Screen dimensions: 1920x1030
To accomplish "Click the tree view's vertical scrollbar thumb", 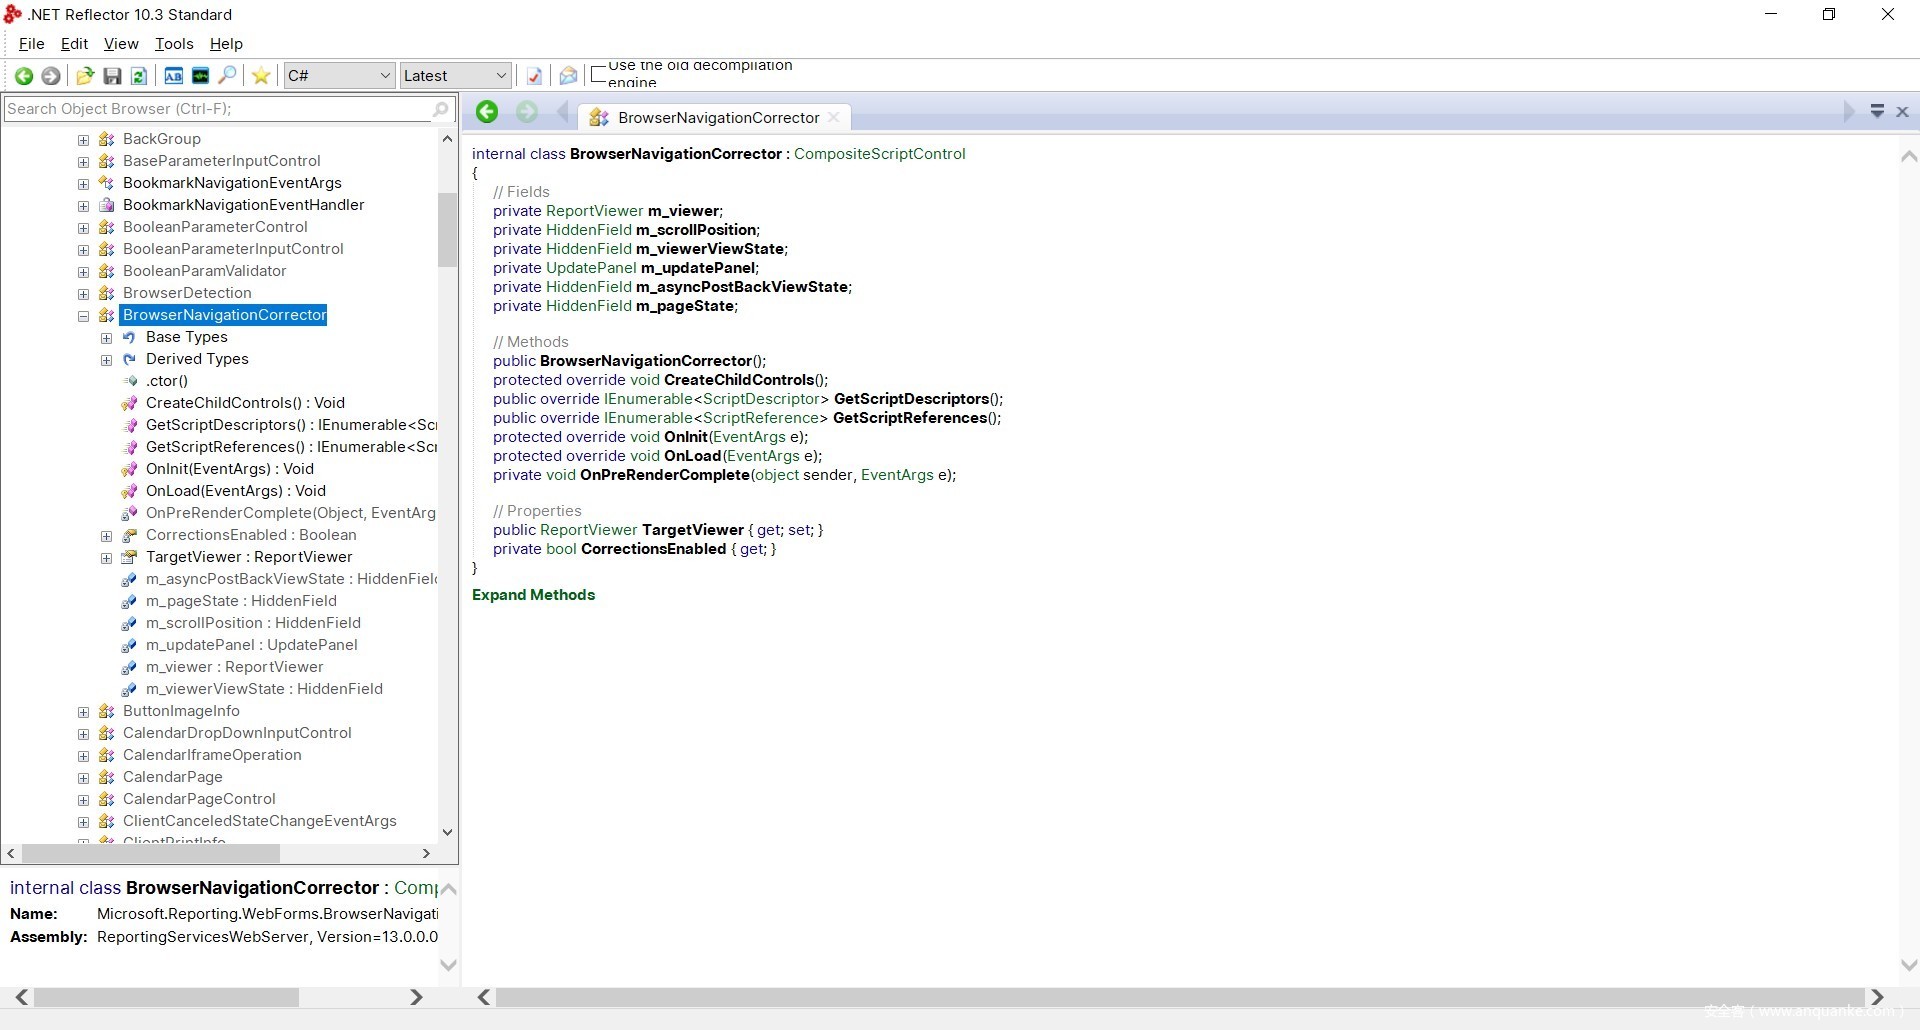I will coord(447,230).
